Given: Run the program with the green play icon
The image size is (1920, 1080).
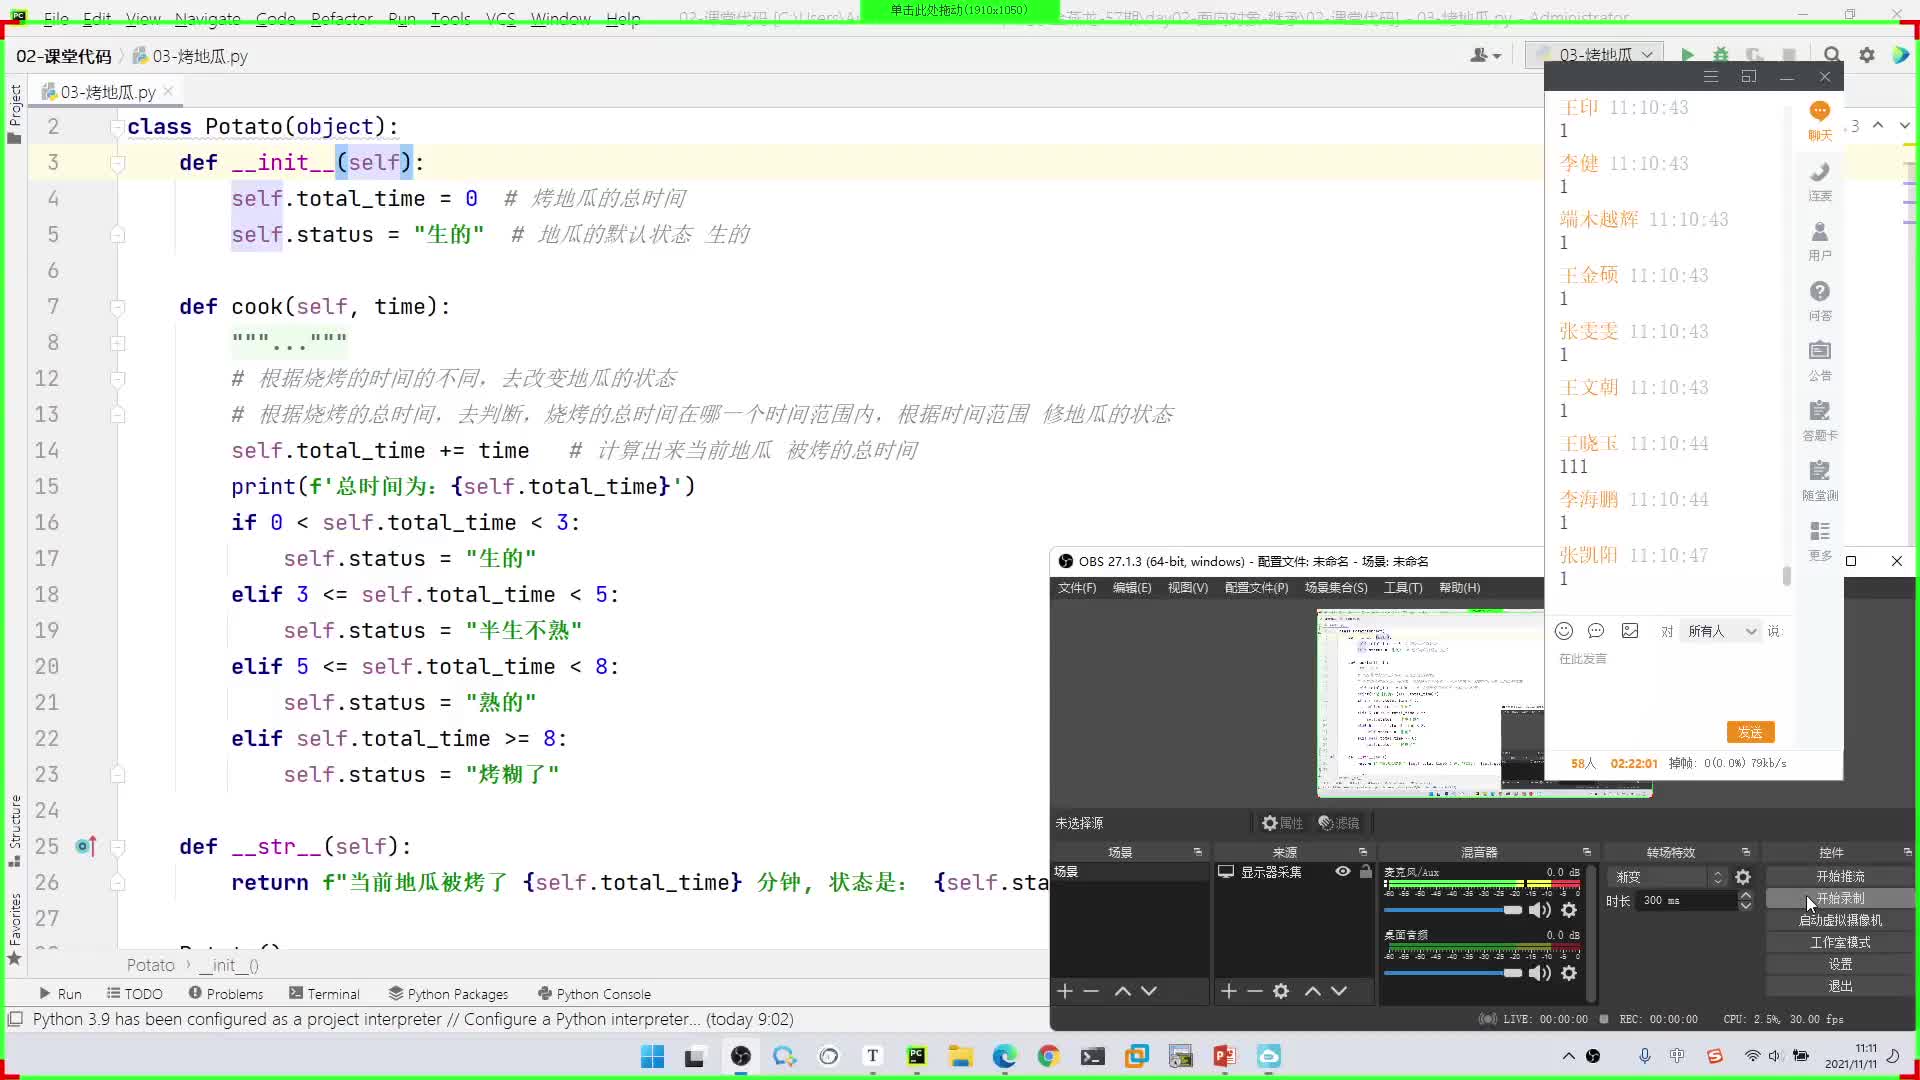Looking at the screenshot, I should pos(1687,55).
